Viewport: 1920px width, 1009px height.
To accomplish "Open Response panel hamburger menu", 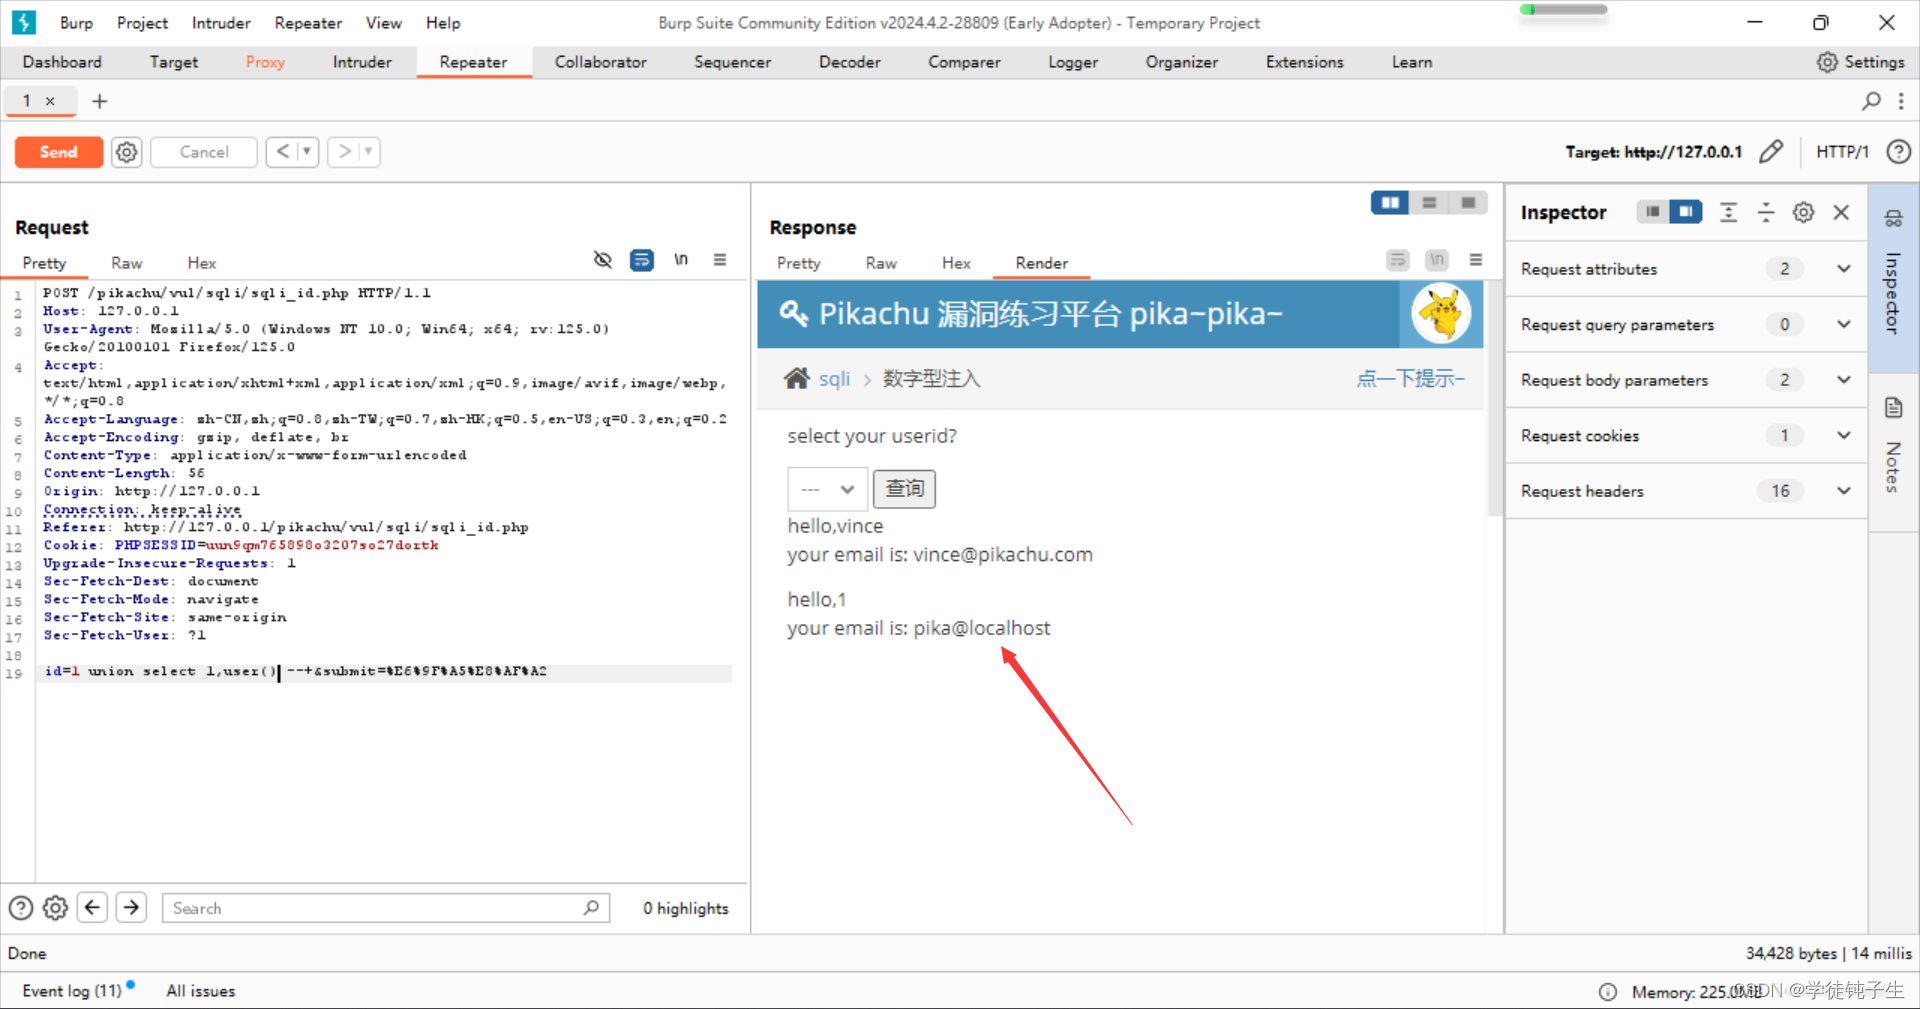I will tap(1476, 260).
